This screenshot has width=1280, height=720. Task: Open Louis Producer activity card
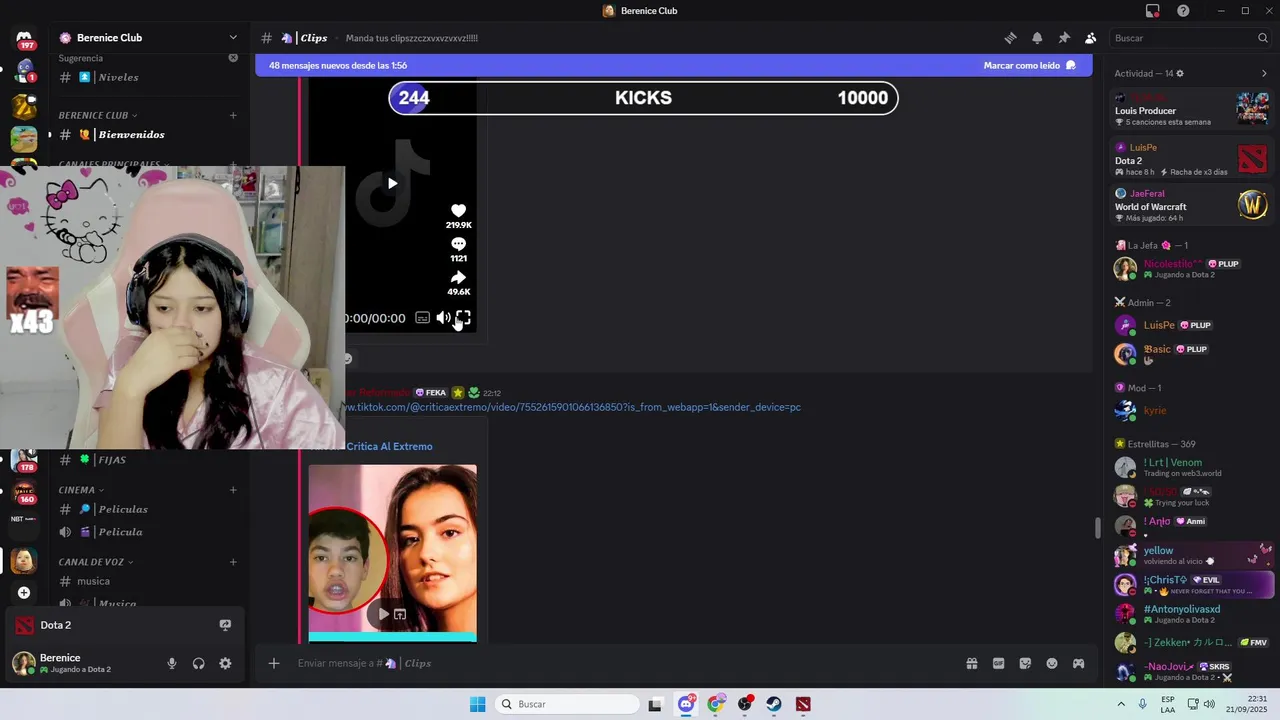coord(1192,108)
